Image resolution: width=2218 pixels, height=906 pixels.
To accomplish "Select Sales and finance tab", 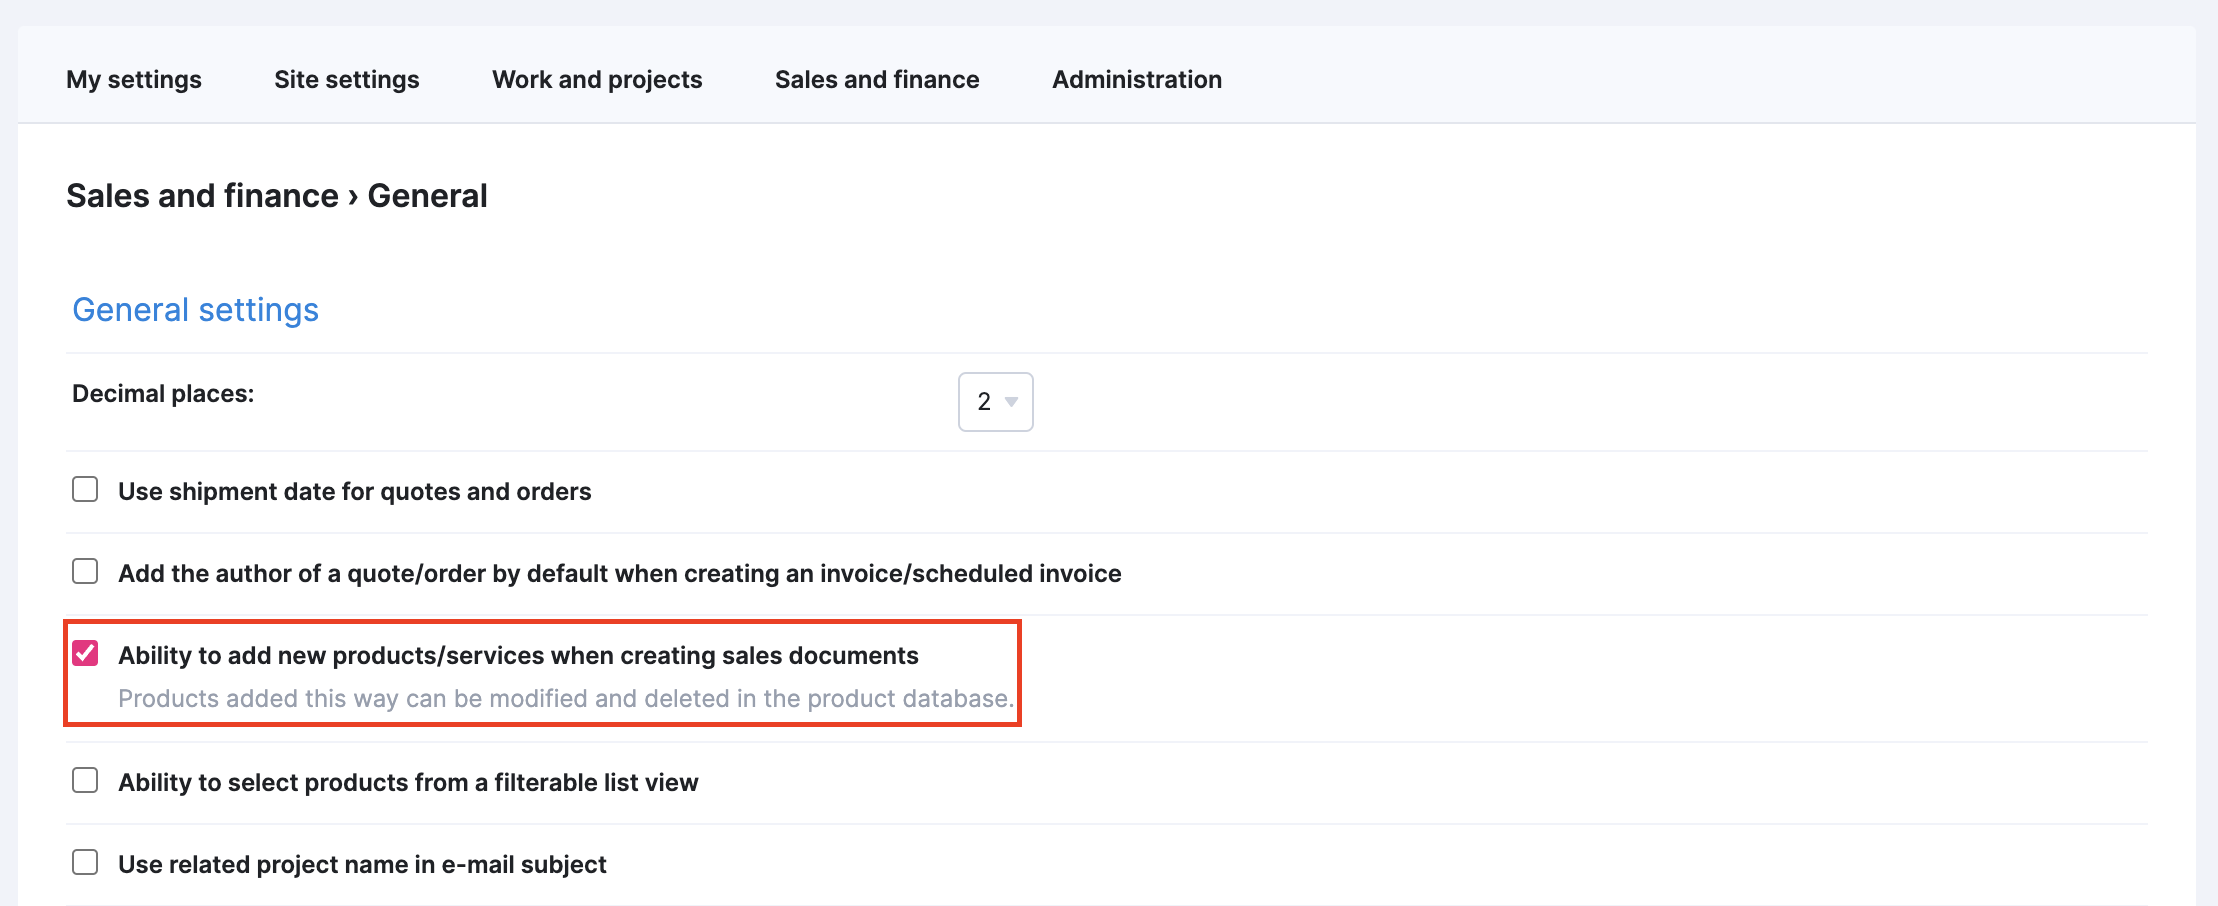I will pos(877,79).
